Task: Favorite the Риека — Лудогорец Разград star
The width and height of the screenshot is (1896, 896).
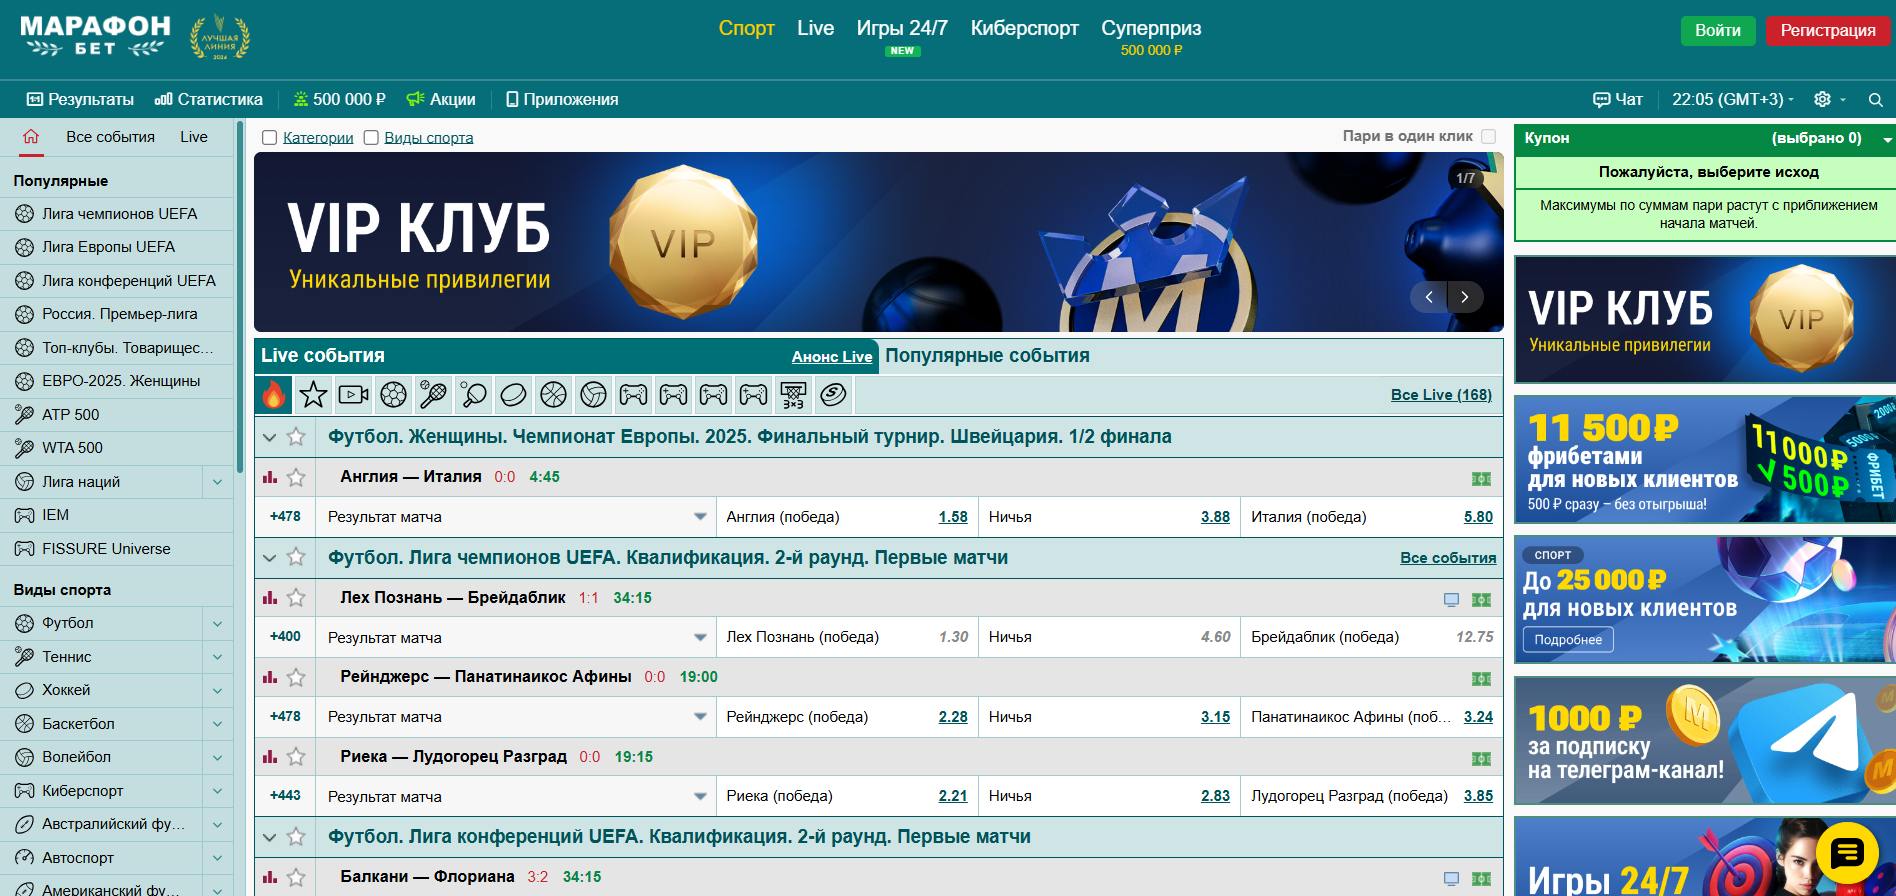Action: (x=296, y=757)
